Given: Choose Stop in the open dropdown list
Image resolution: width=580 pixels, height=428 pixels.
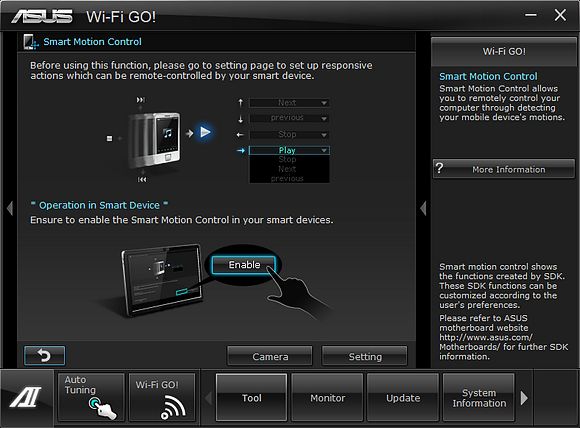Looking at the screenshot, I should 287,159.
